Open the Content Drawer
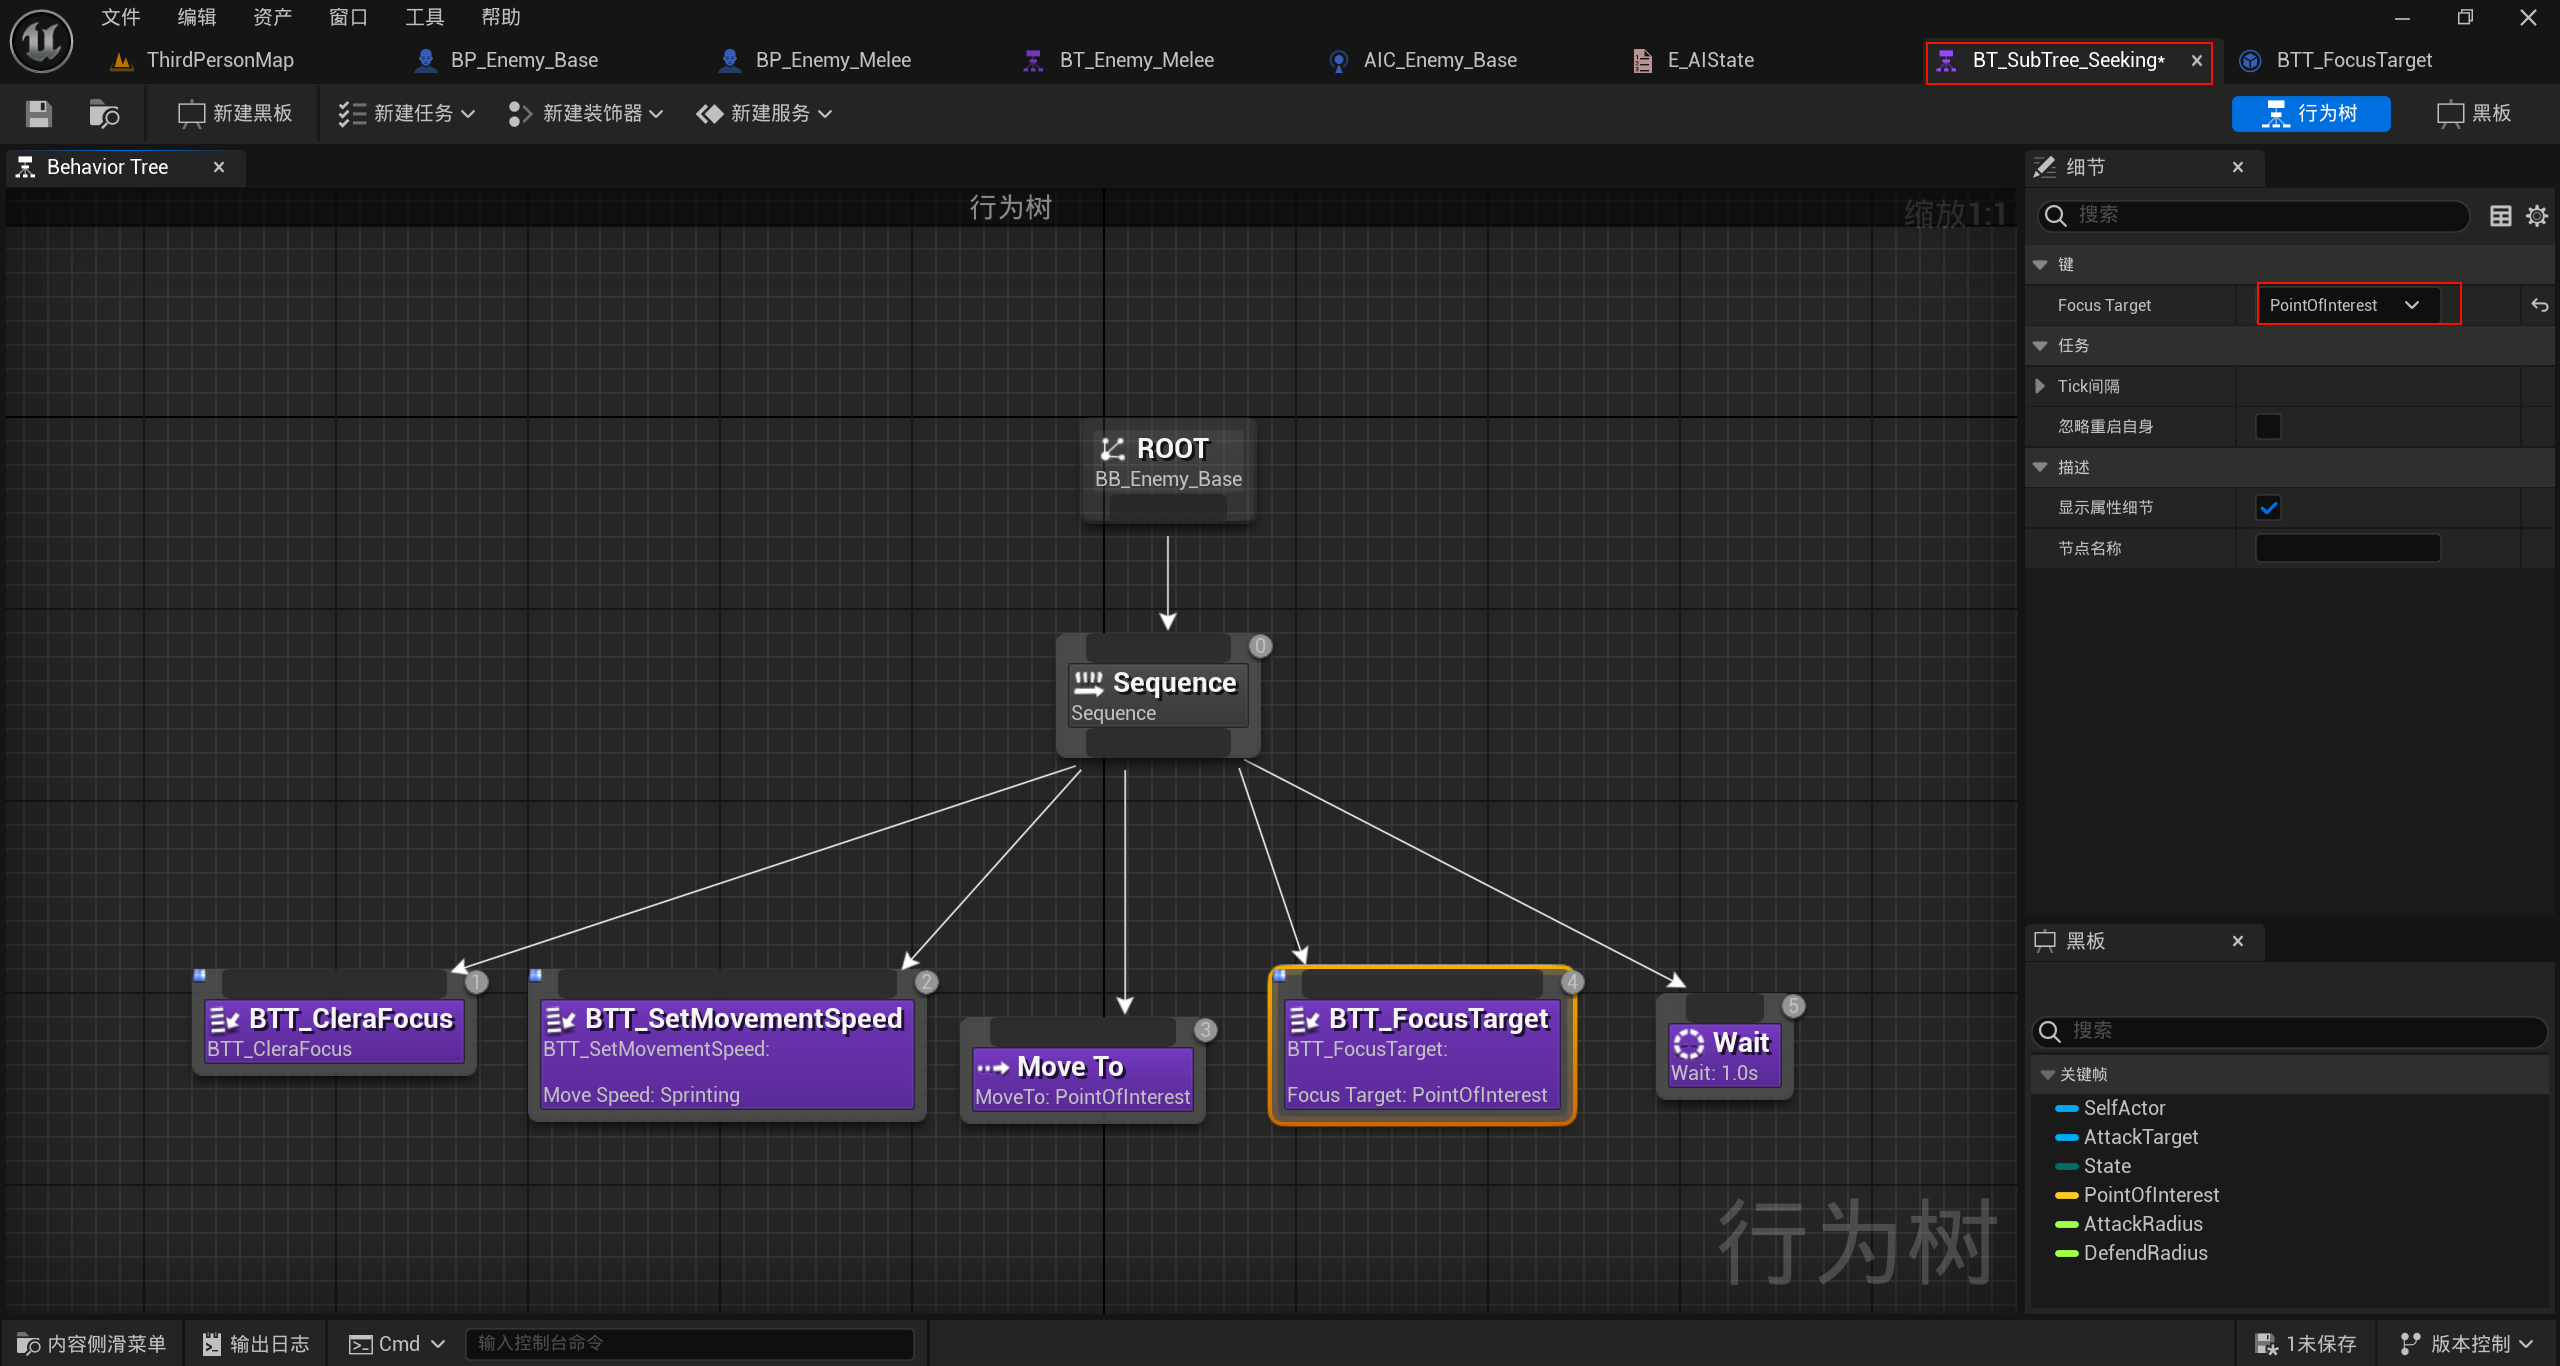 (92, 1343)
